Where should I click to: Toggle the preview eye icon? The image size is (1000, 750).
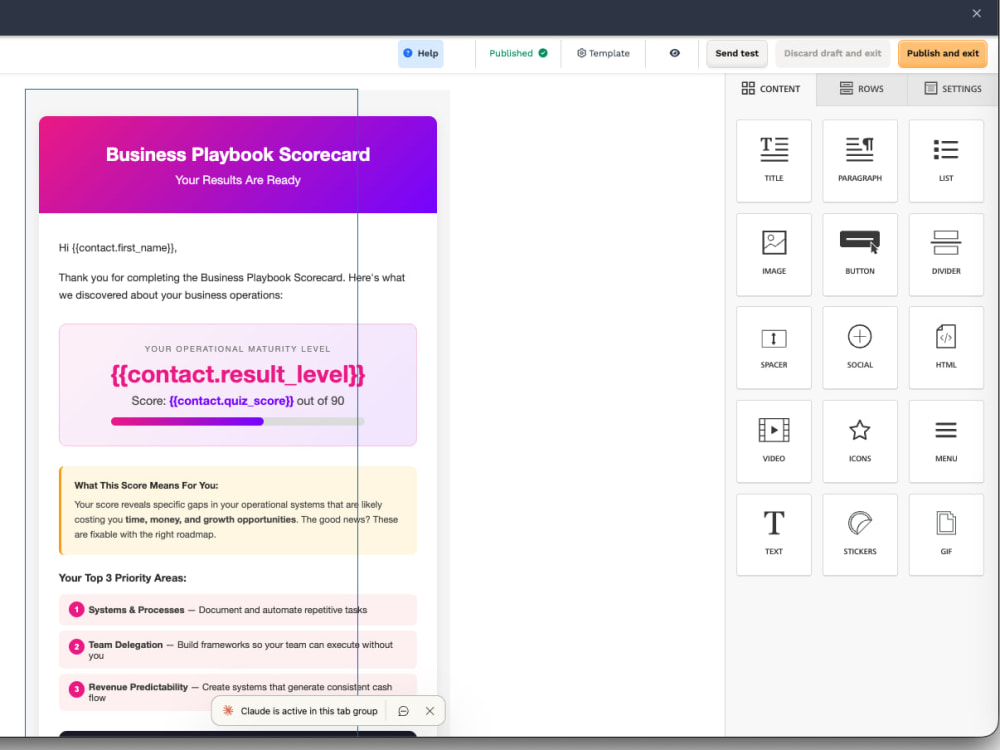point(674,53)
